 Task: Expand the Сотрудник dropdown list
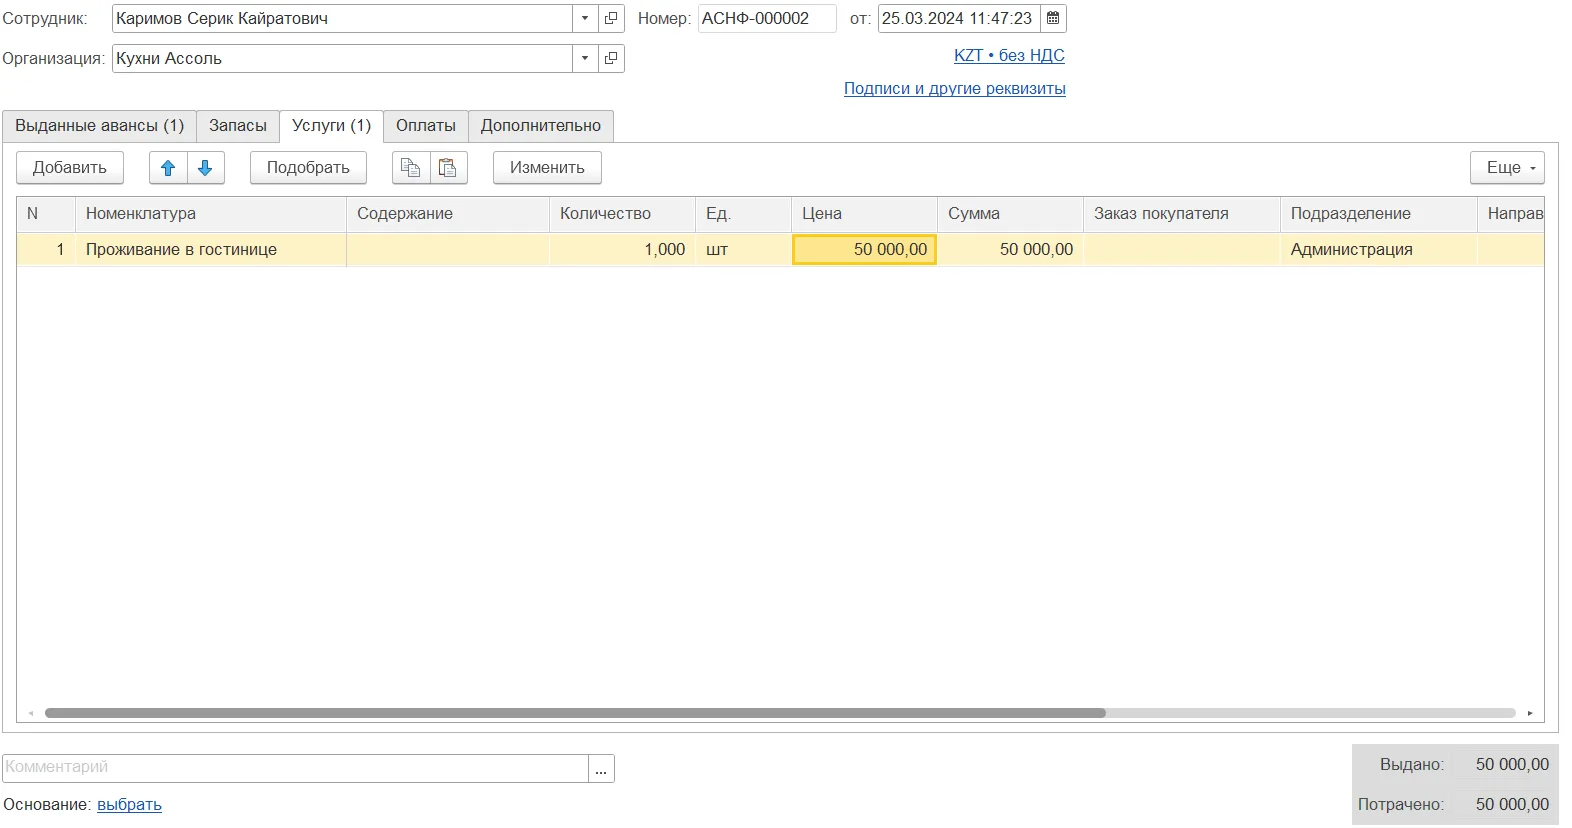(x=585, y=18)
